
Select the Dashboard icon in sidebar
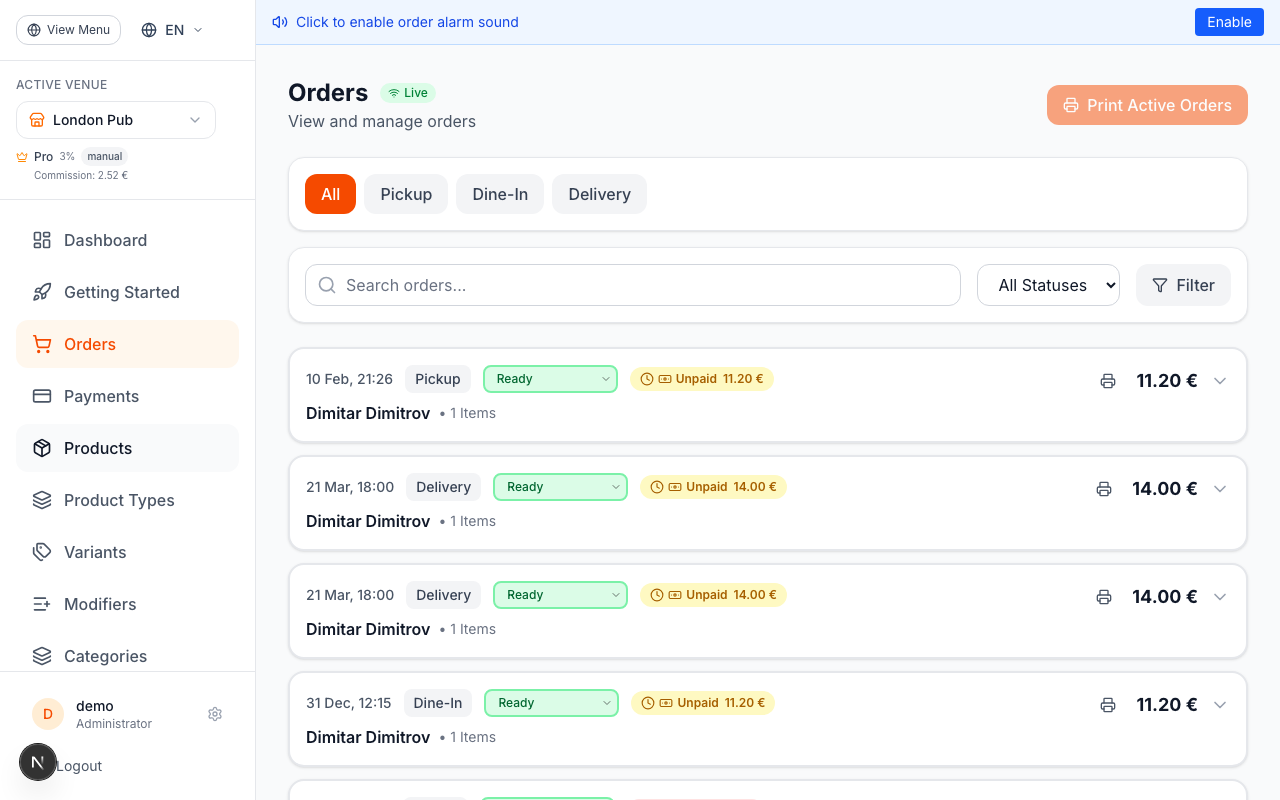(41, 240)
